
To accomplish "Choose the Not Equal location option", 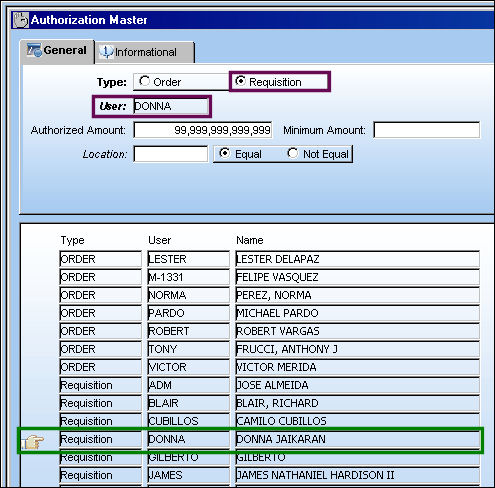I will coord(292,153).
